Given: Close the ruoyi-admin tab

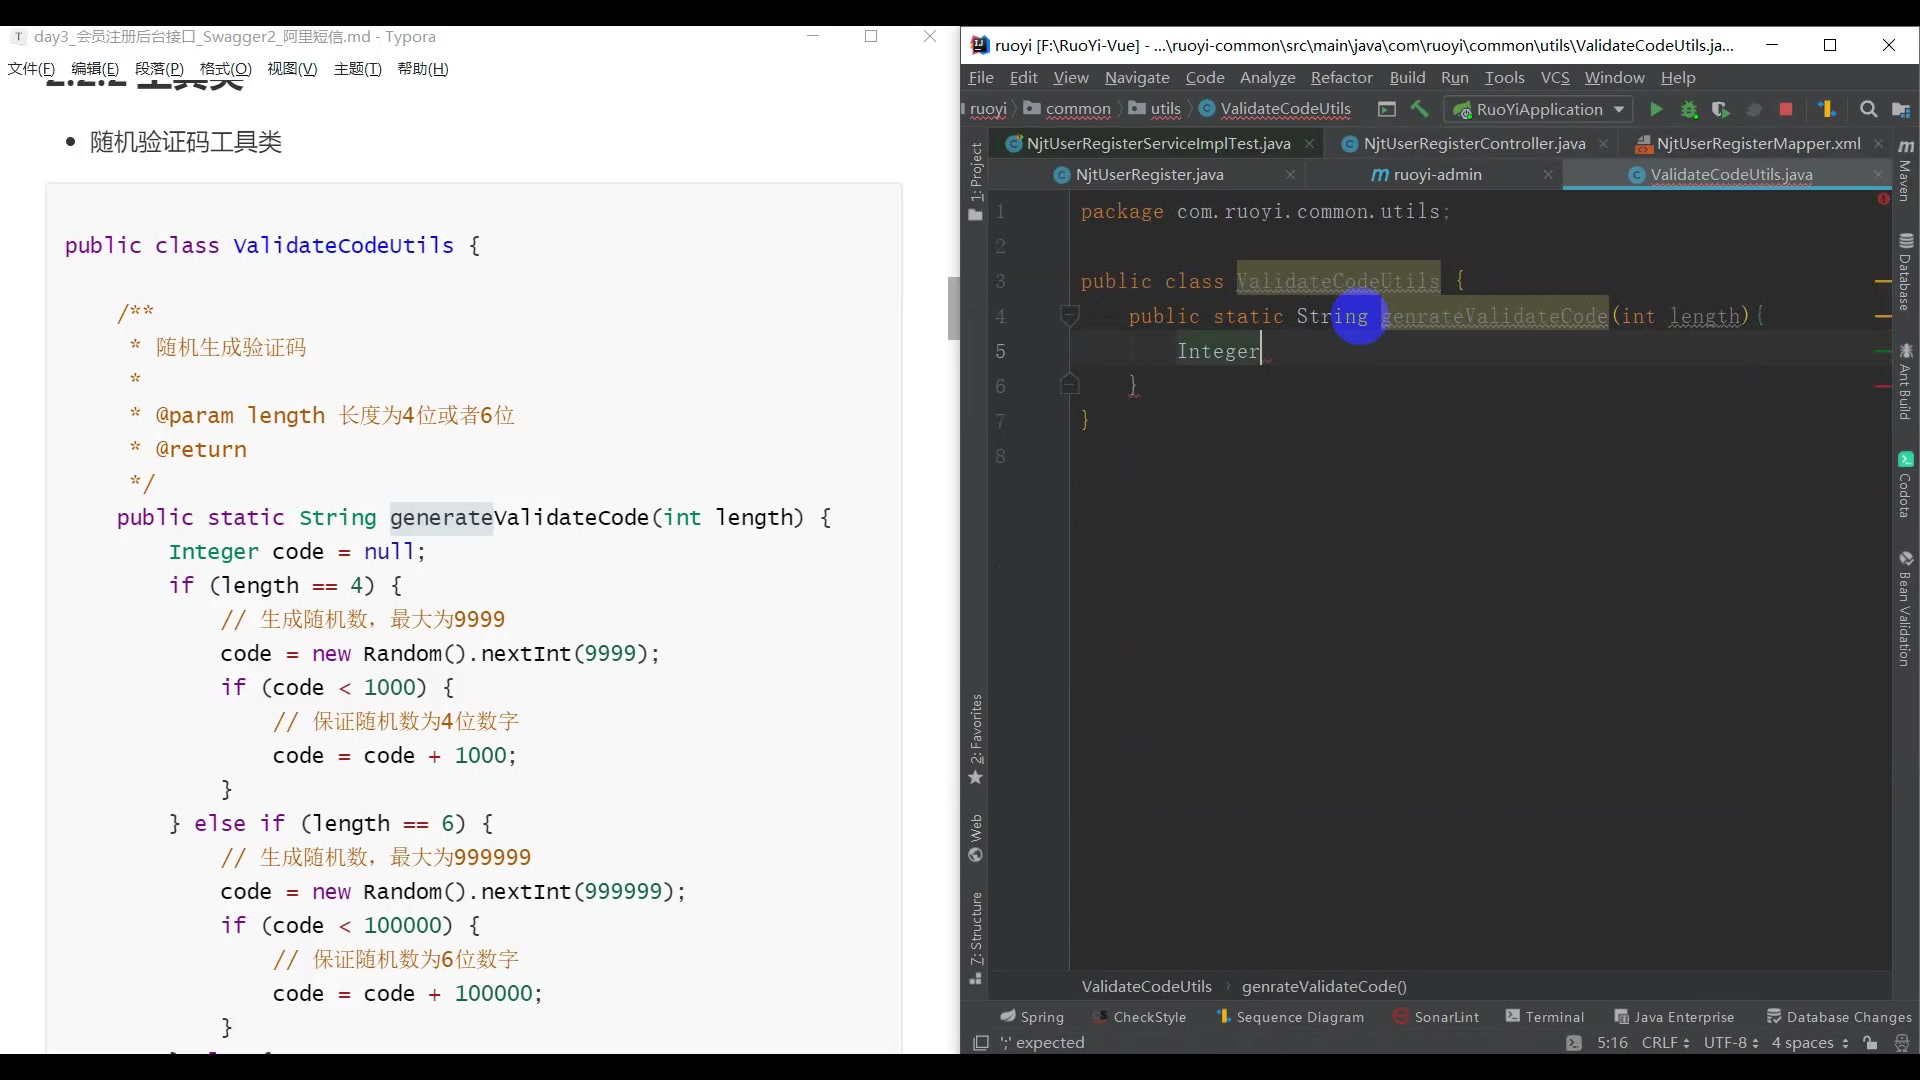Looking at the screenshot, I should [x=1548, y=175].
